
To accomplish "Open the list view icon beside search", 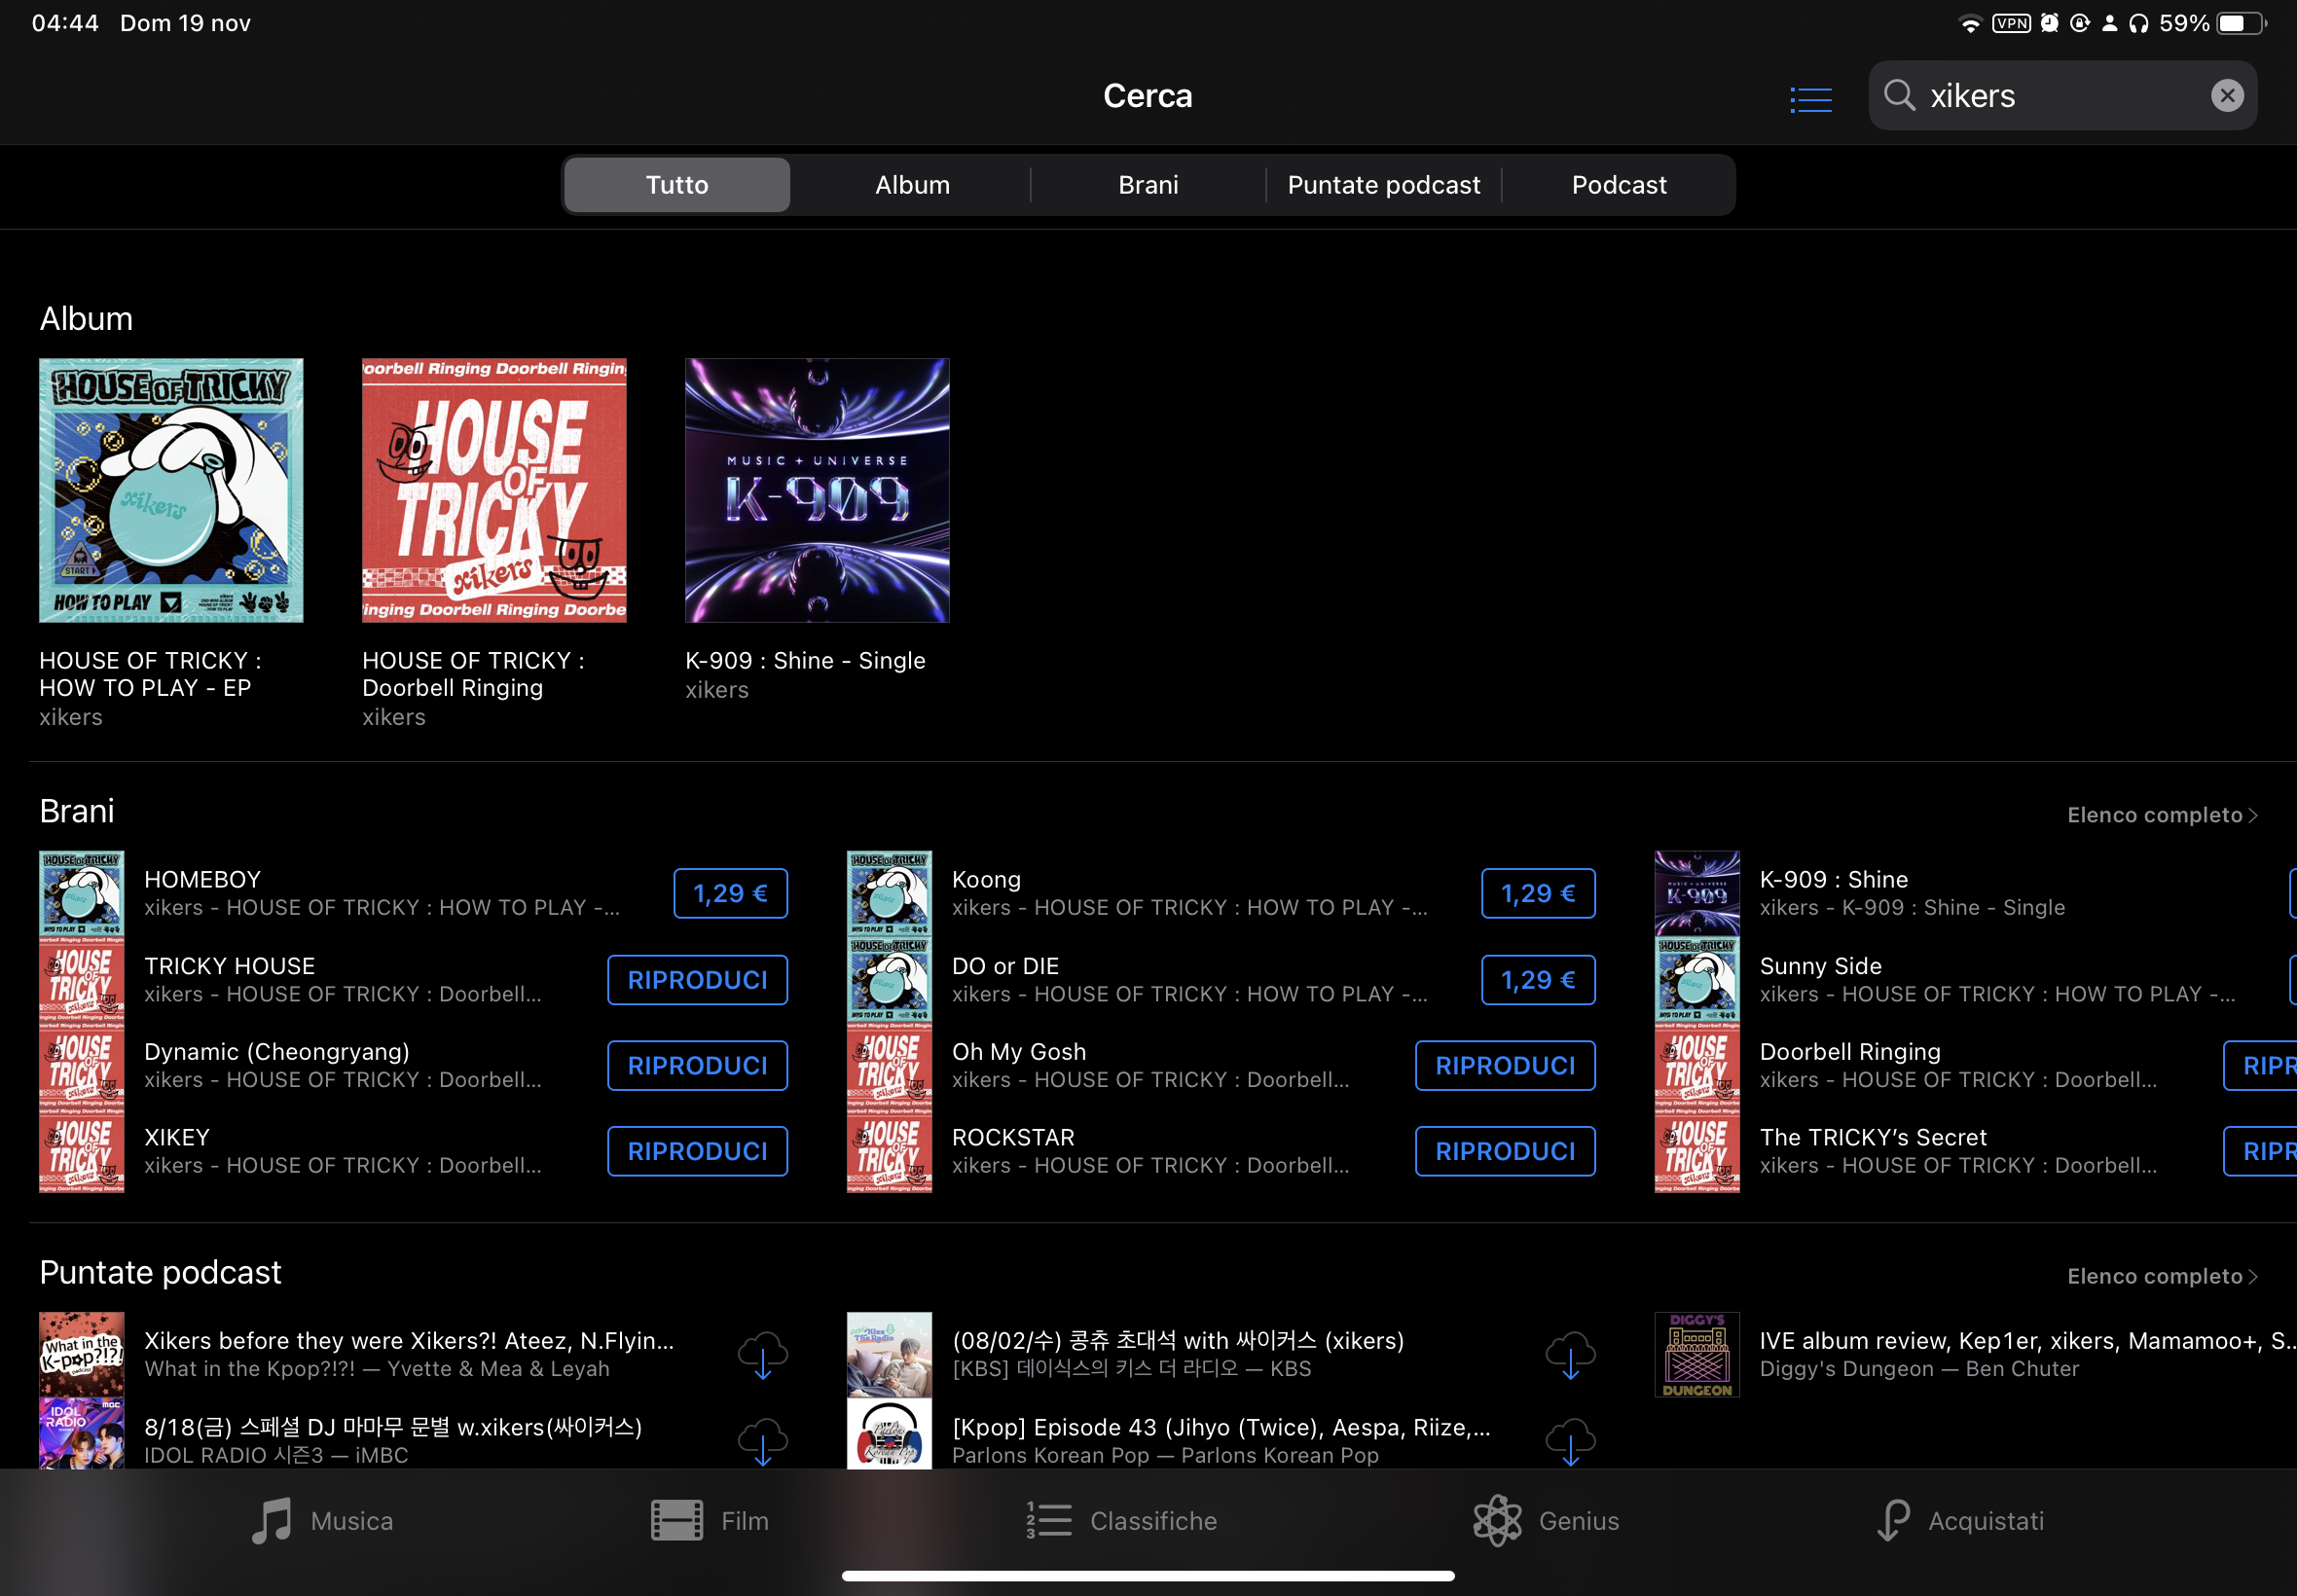I will [x=1809, y=98].
